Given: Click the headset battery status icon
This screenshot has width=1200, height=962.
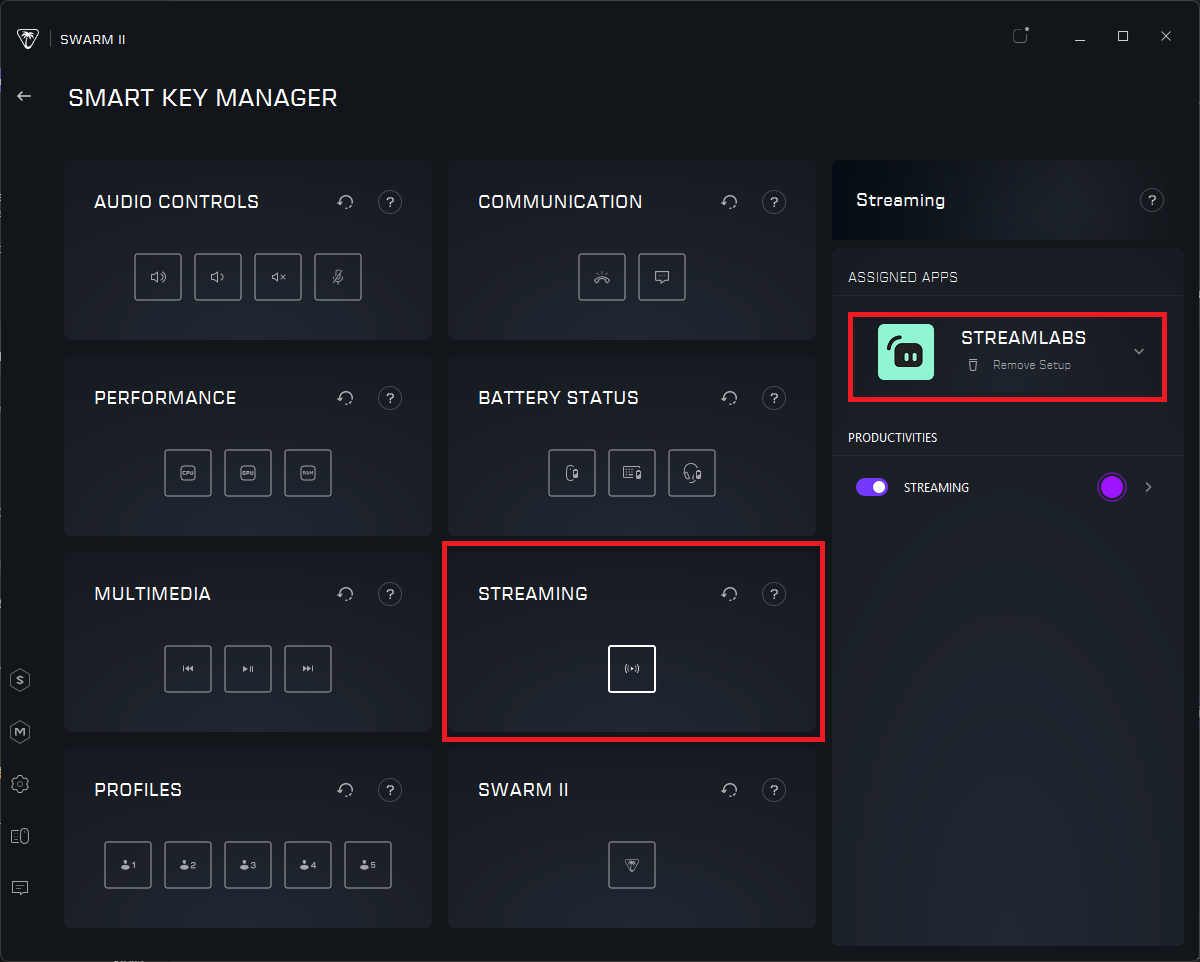Looking at the screenshot, I should [x=692, y=473].
